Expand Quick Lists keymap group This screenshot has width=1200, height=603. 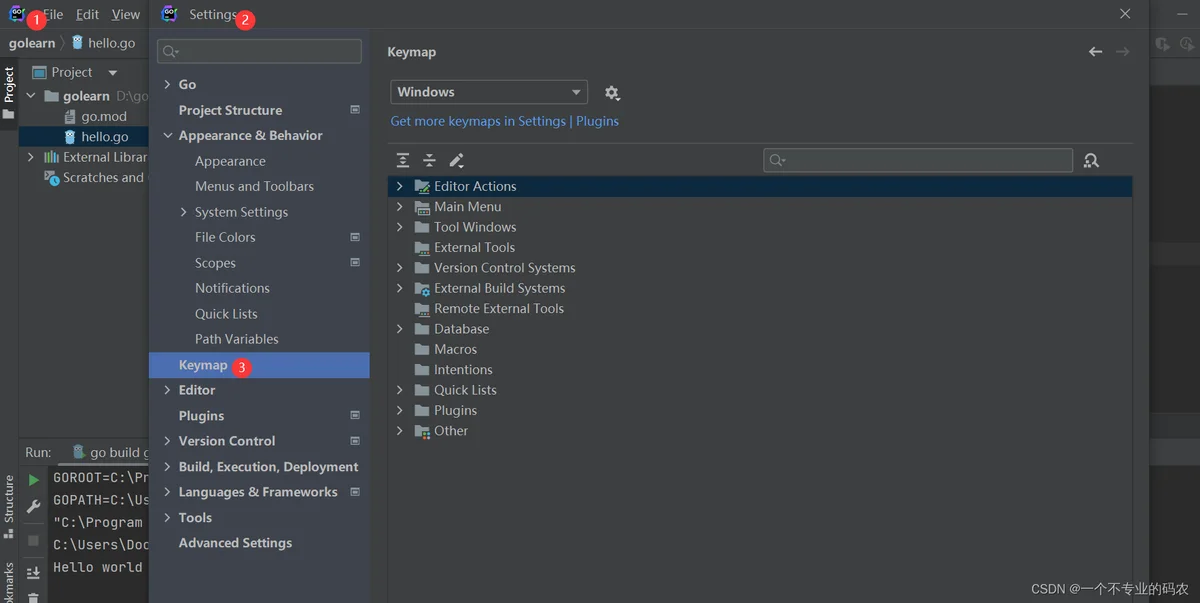coord(400,390)
